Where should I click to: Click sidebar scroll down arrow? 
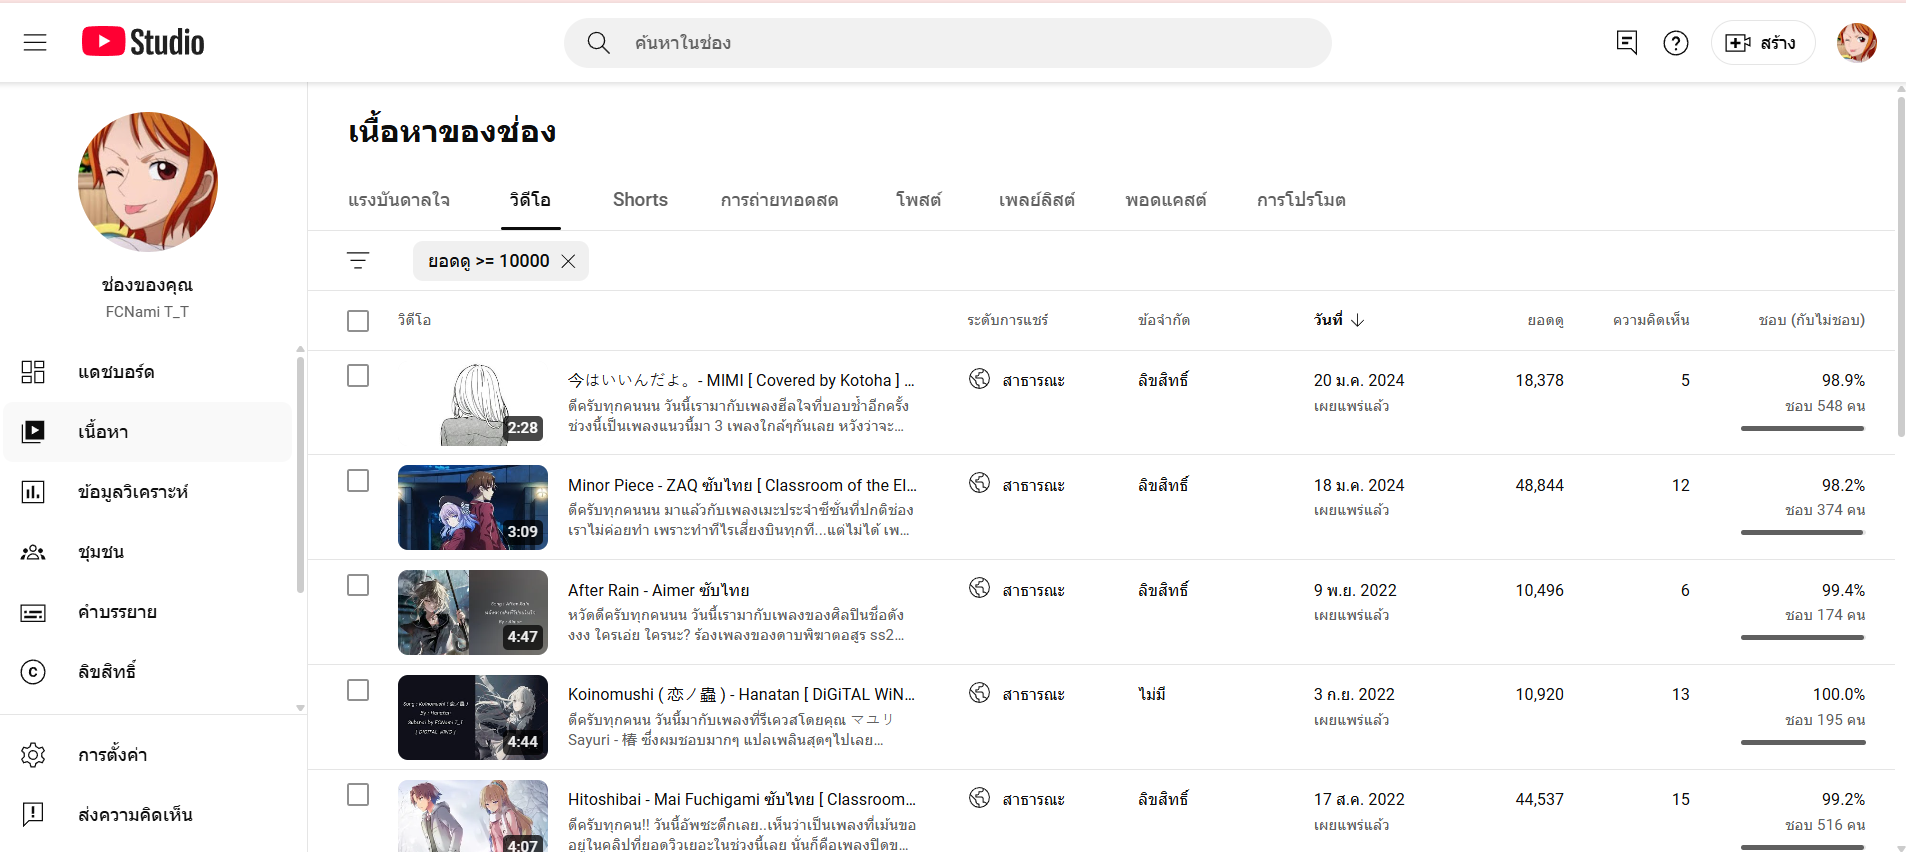(300, 708)
